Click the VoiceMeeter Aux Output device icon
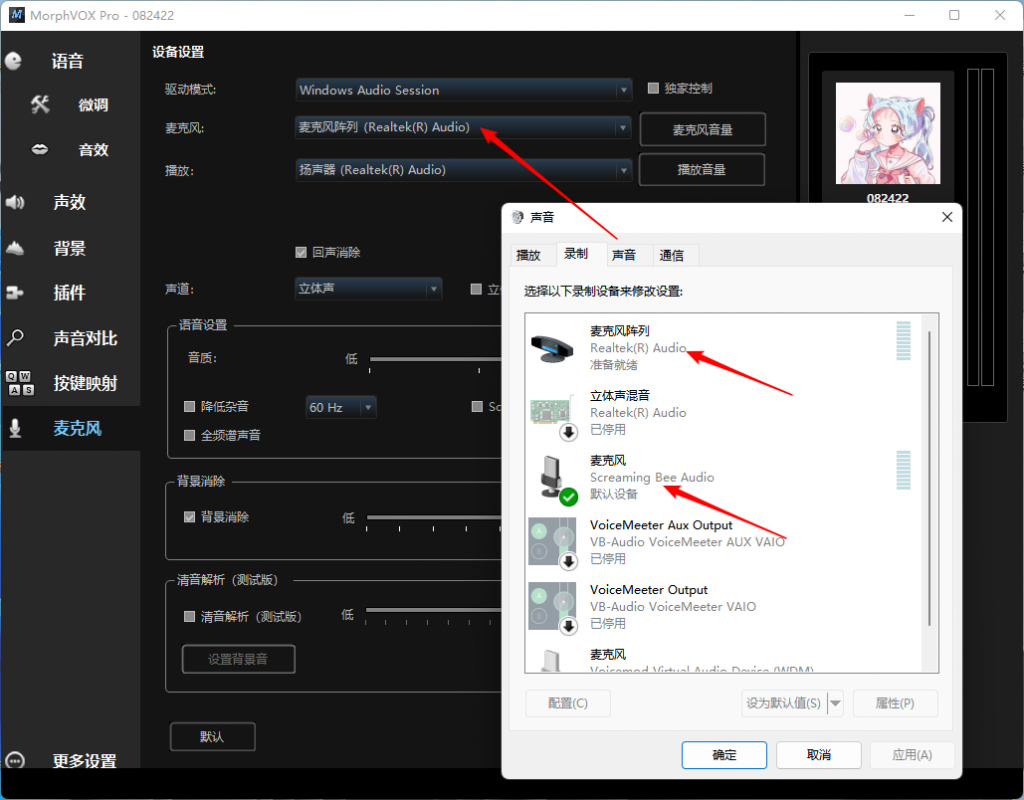Viewport: 1024px width, 800px height. (553, 543)
